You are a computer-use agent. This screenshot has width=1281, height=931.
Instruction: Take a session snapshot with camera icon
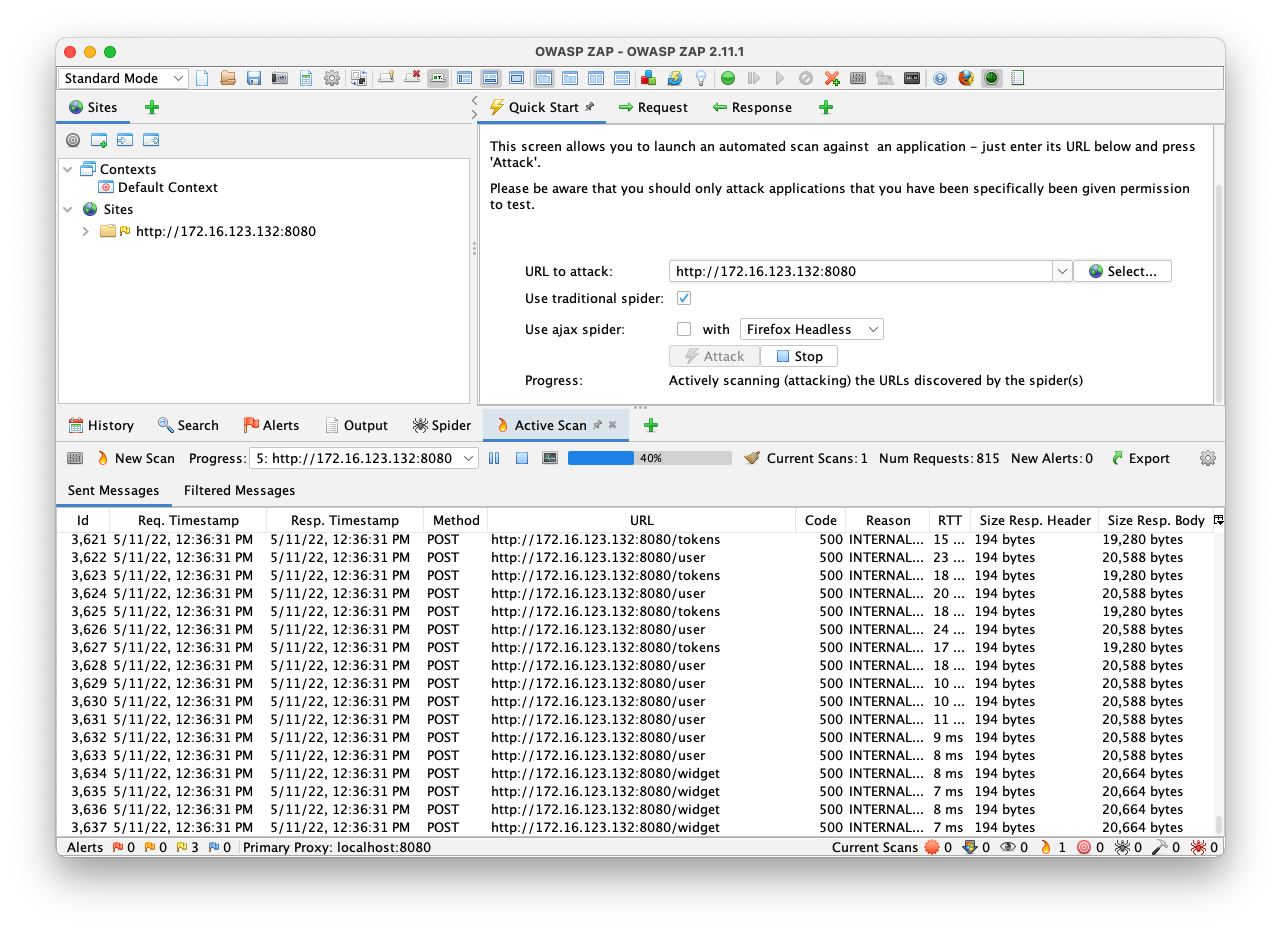pos(280,78)
